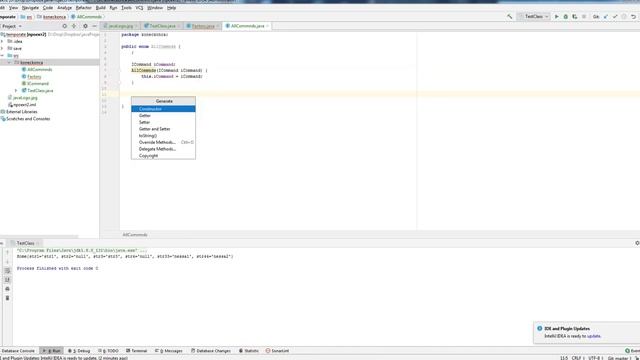The image size is (640, 360).
Task: Click the Stop process square icon
Action: (584, 17)
